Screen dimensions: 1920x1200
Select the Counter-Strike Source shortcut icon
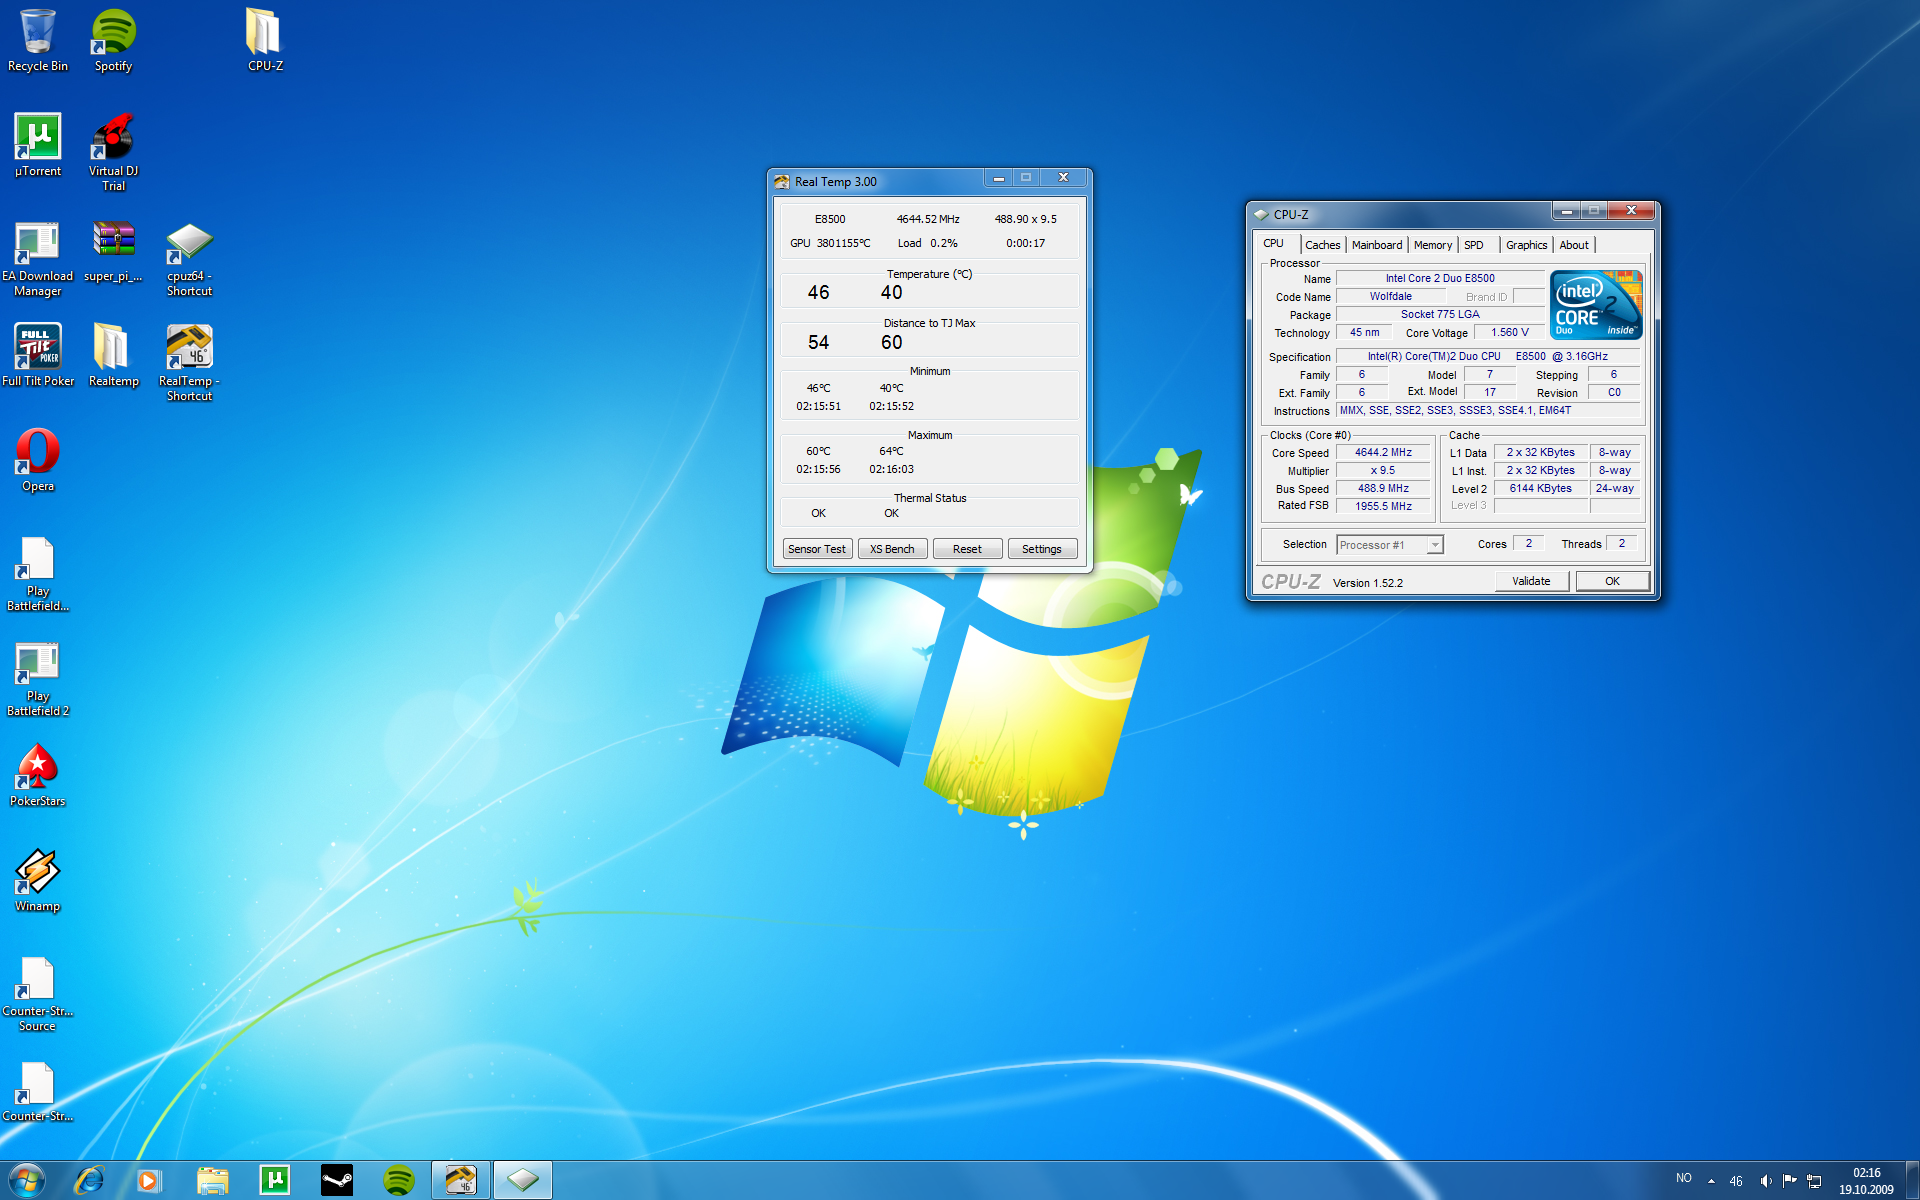coord(38,994)
